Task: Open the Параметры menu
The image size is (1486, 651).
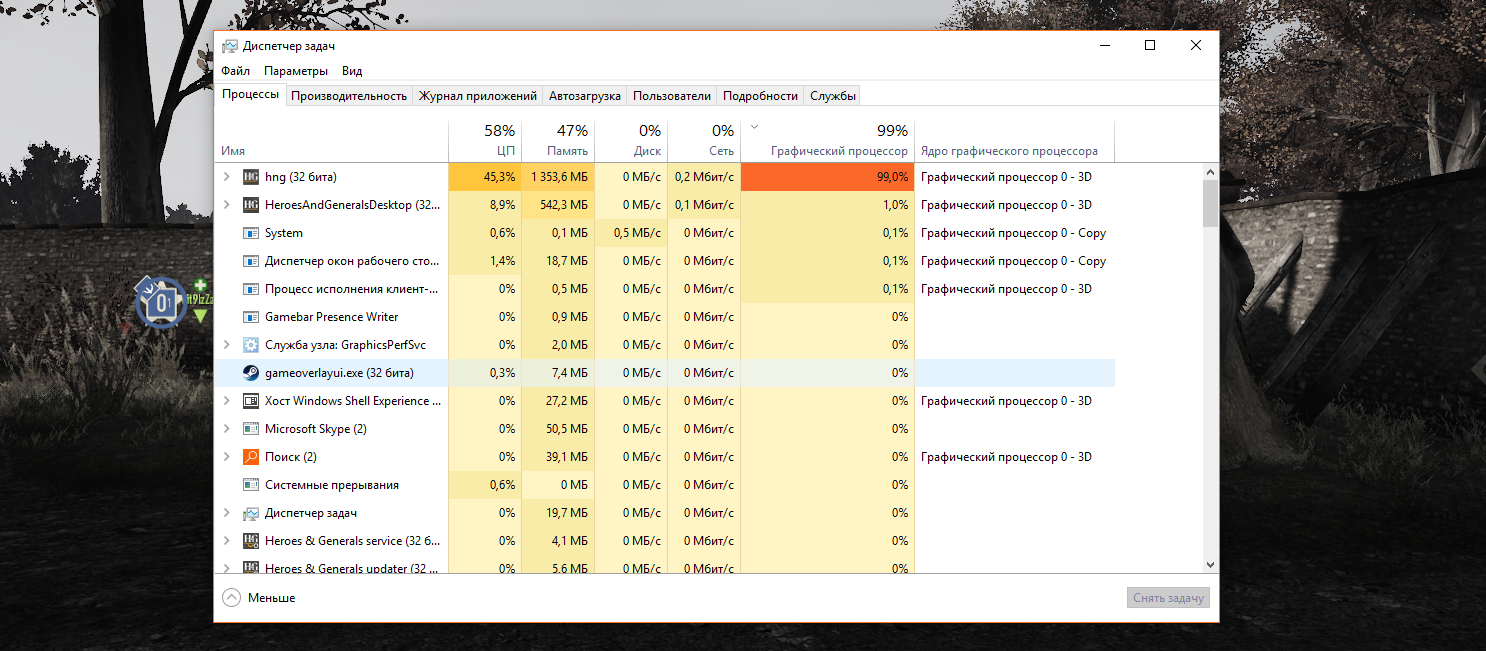Action: [x=296, y=71]
